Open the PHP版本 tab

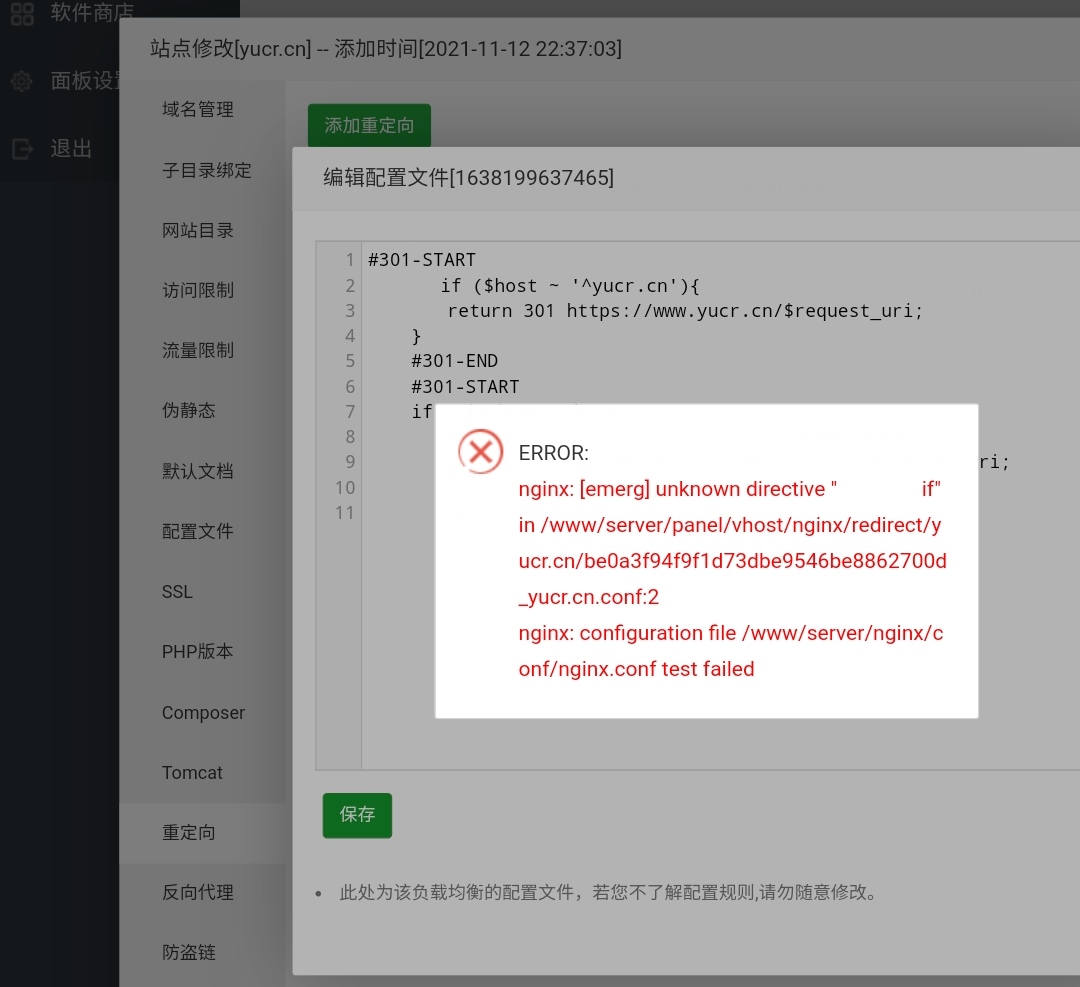click(198, 652)
